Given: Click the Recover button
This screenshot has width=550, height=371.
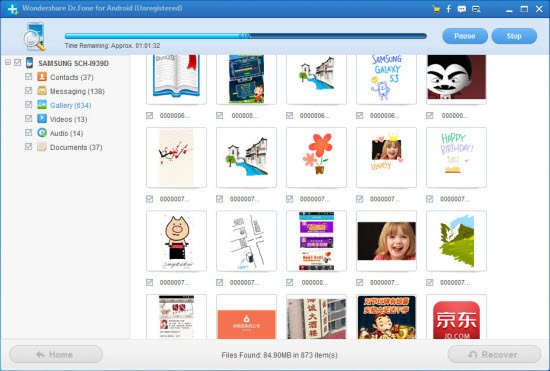Looking at the screenshot, I should (494, 355).
